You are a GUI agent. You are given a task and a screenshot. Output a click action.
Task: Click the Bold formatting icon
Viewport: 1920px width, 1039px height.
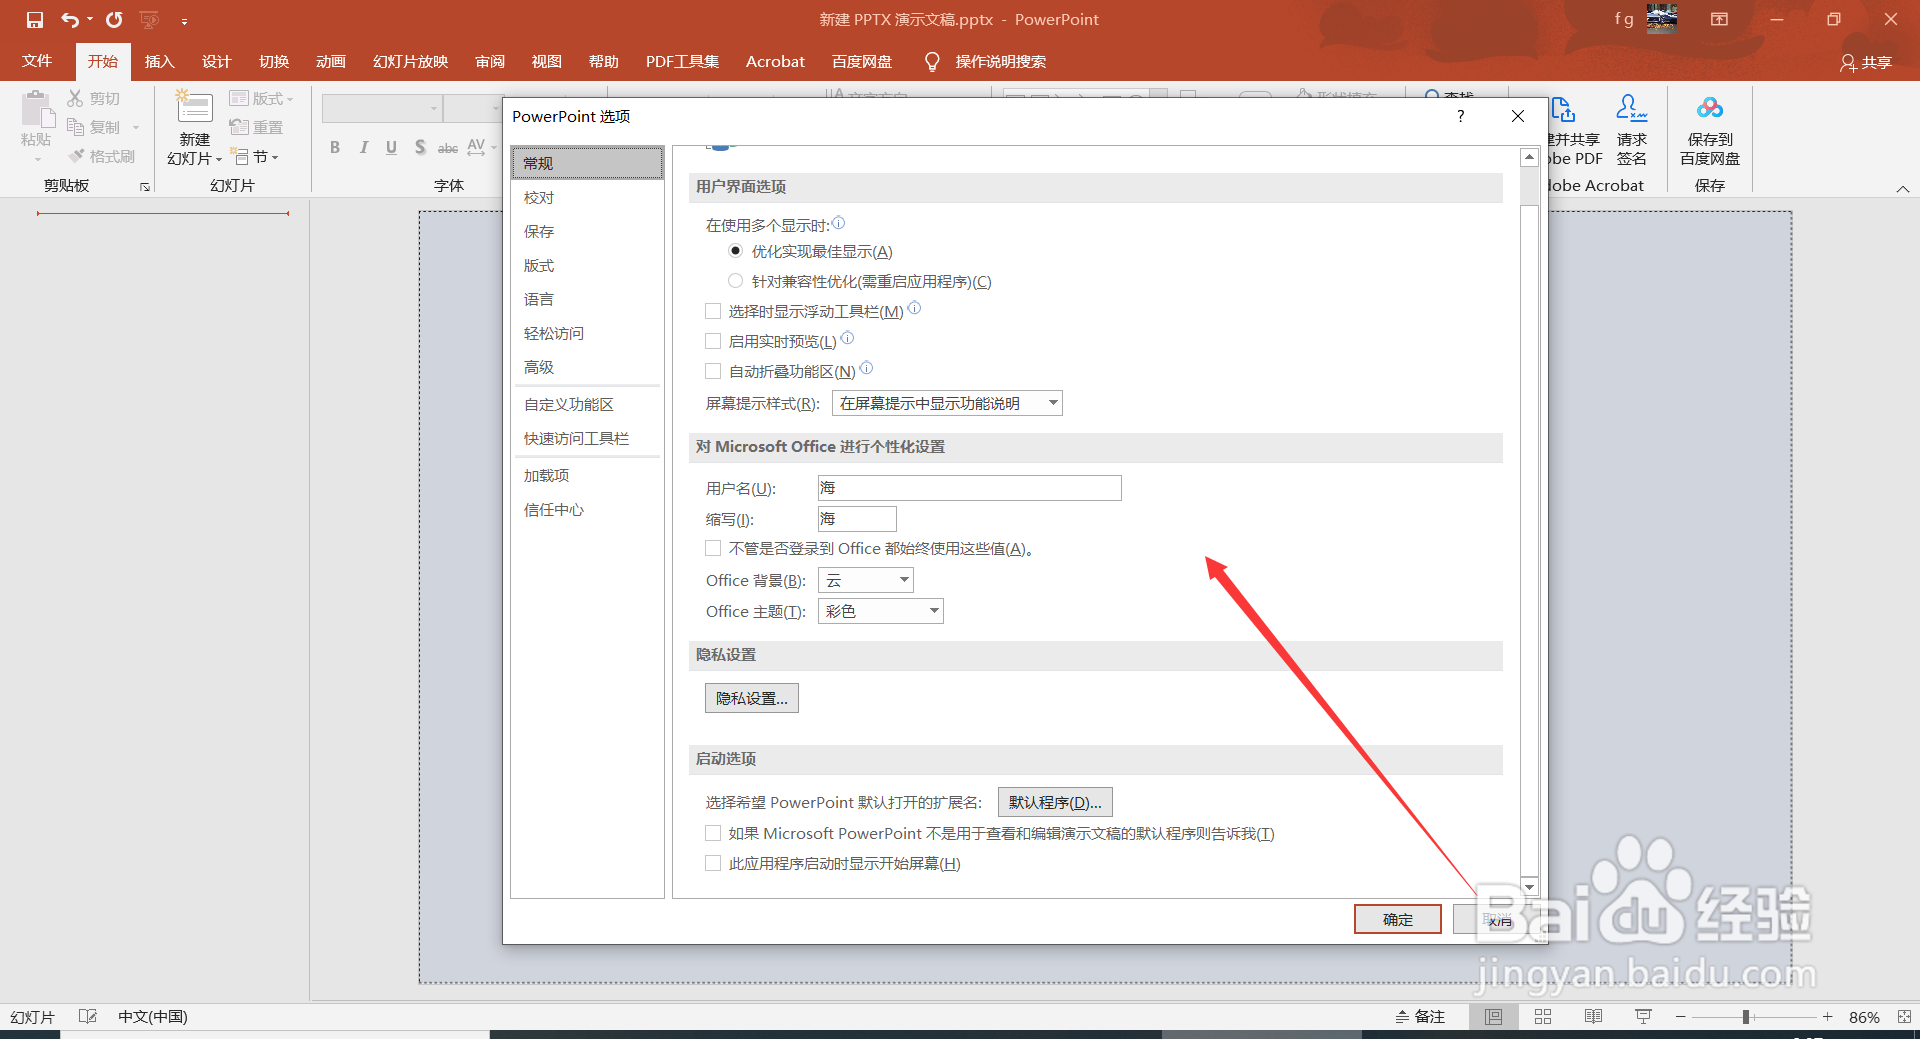click(x=335, y=147)
